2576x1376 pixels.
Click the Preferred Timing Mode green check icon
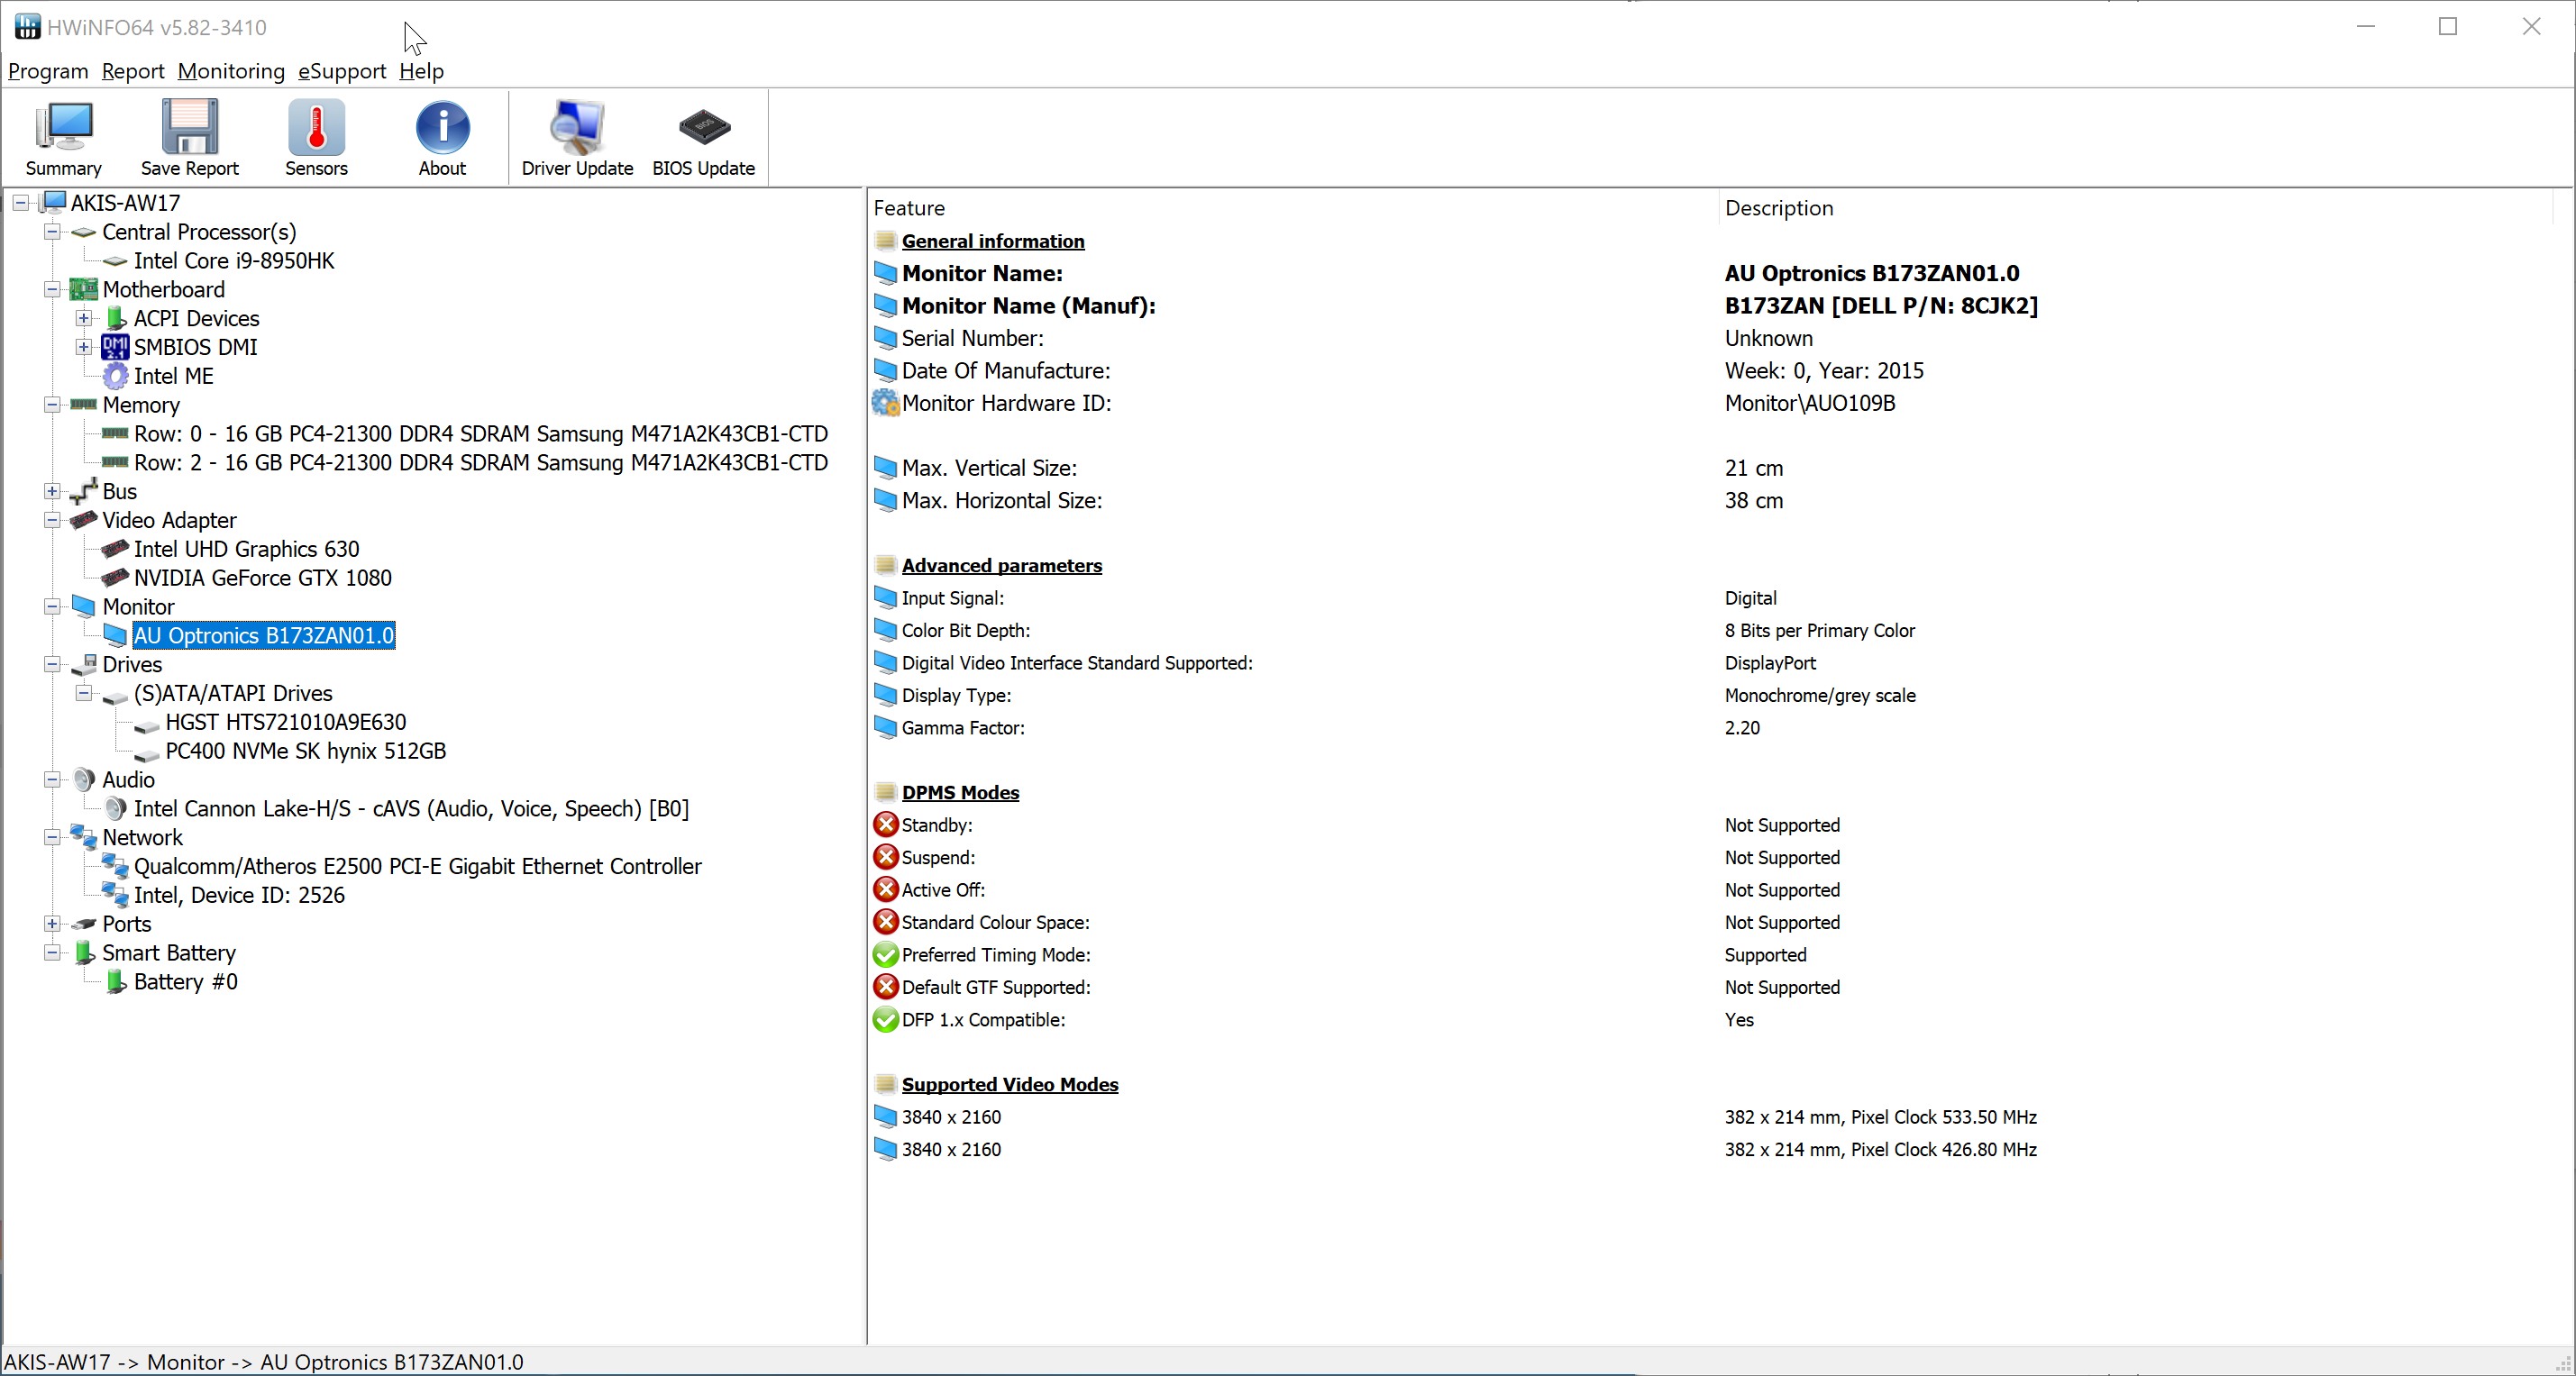click(x=885, y=955)
